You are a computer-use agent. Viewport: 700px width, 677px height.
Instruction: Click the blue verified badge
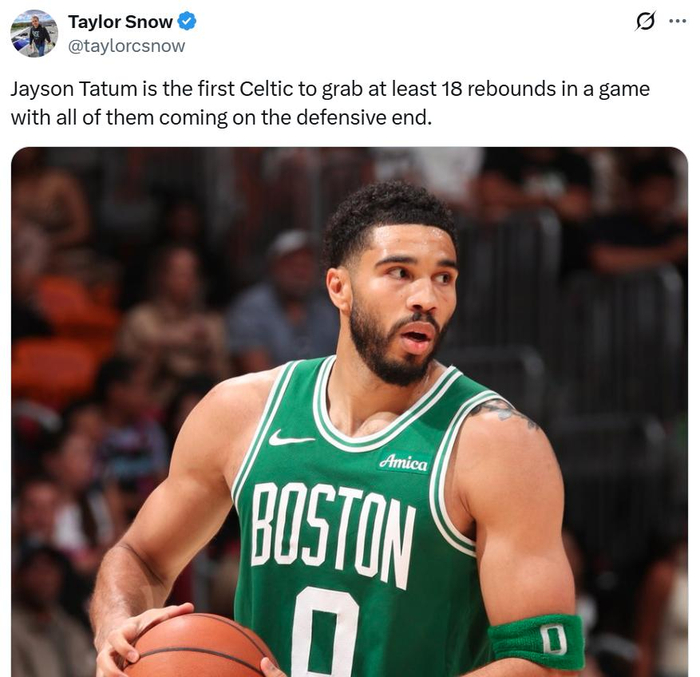tap(187, 22)
